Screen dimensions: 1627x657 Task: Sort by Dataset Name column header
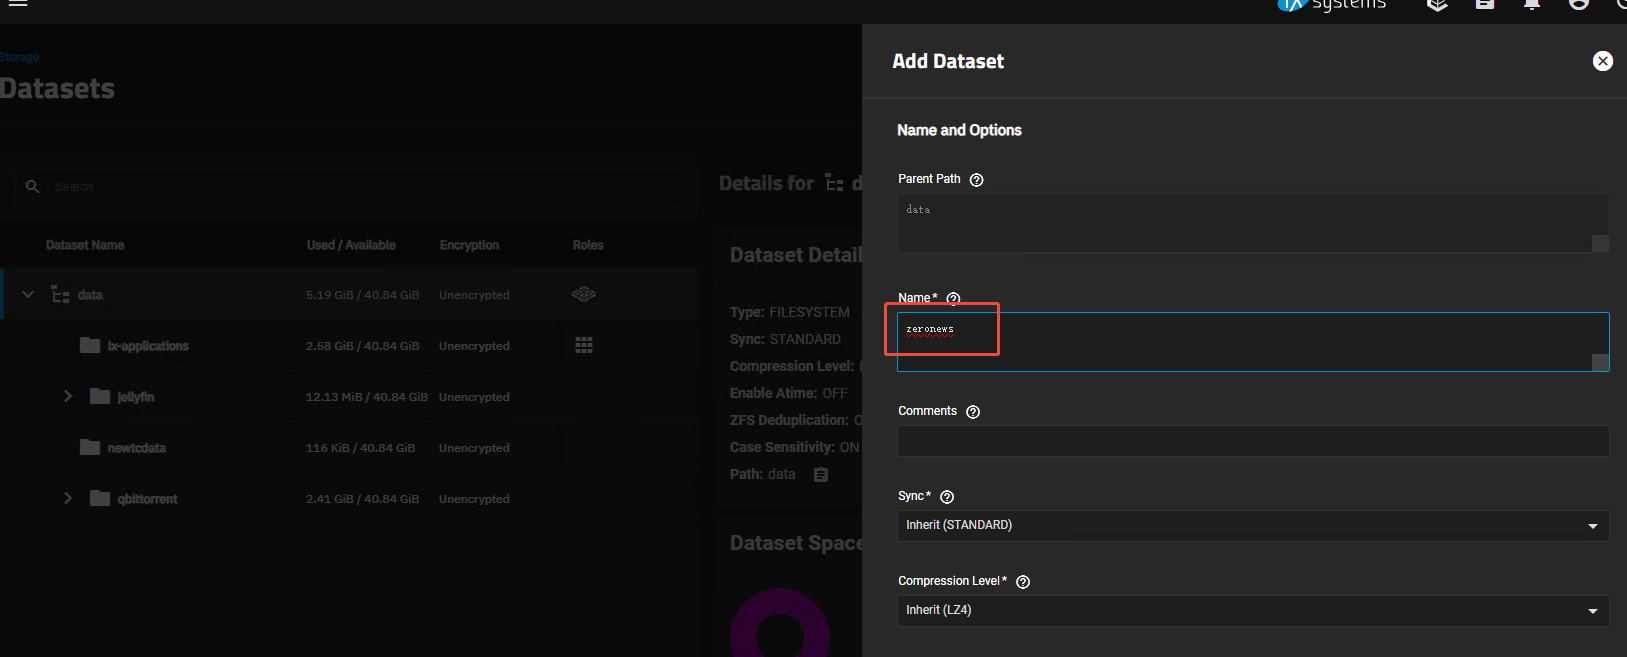coord(85,245)
